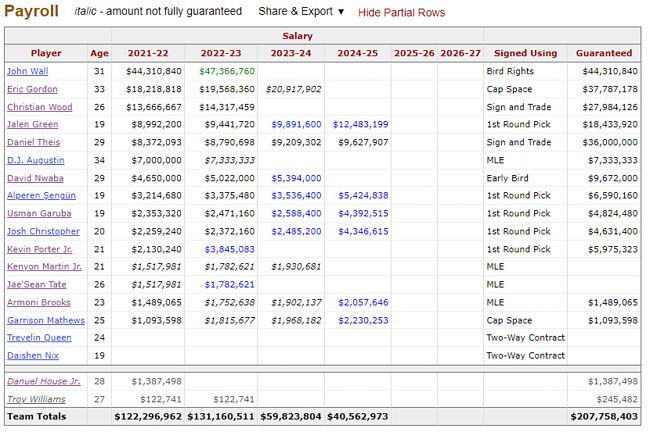
Task: Click the Alperen Şengün player link
Action: click(x=41, y=195)
